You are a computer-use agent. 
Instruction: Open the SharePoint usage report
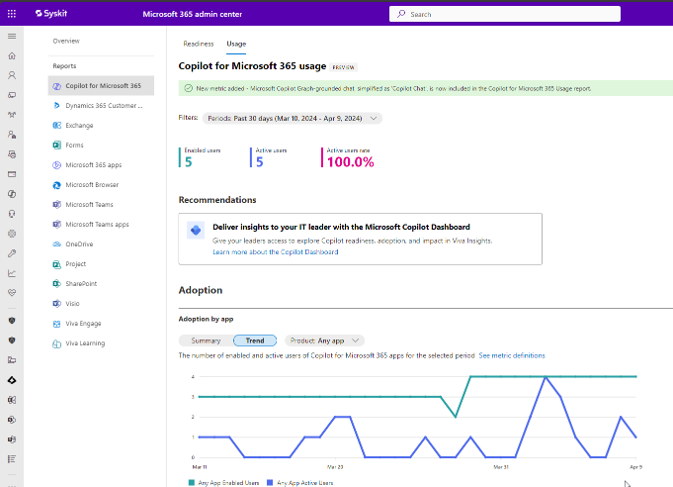coord(81,284)
